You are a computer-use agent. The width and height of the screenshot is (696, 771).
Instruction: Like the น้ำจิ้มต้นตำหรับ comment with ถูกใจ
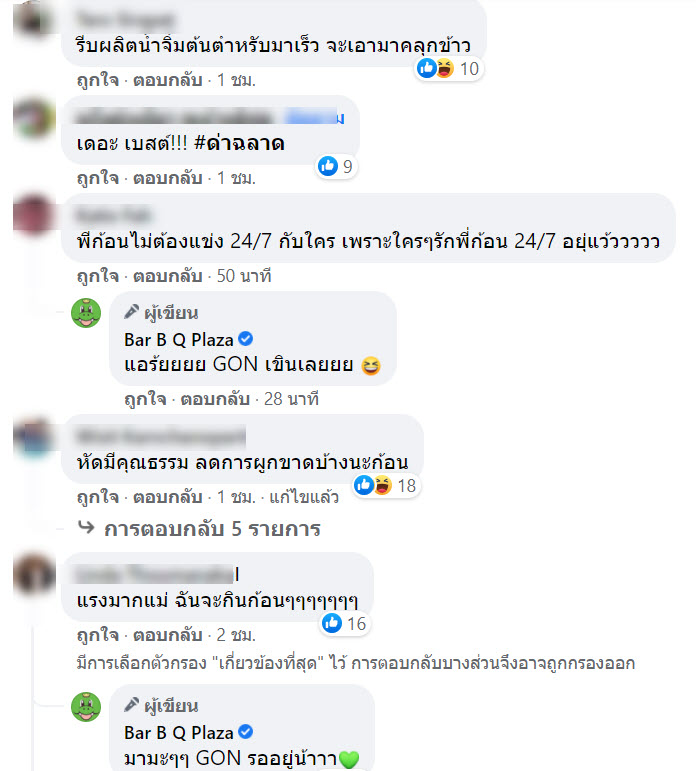click(98, 80)
